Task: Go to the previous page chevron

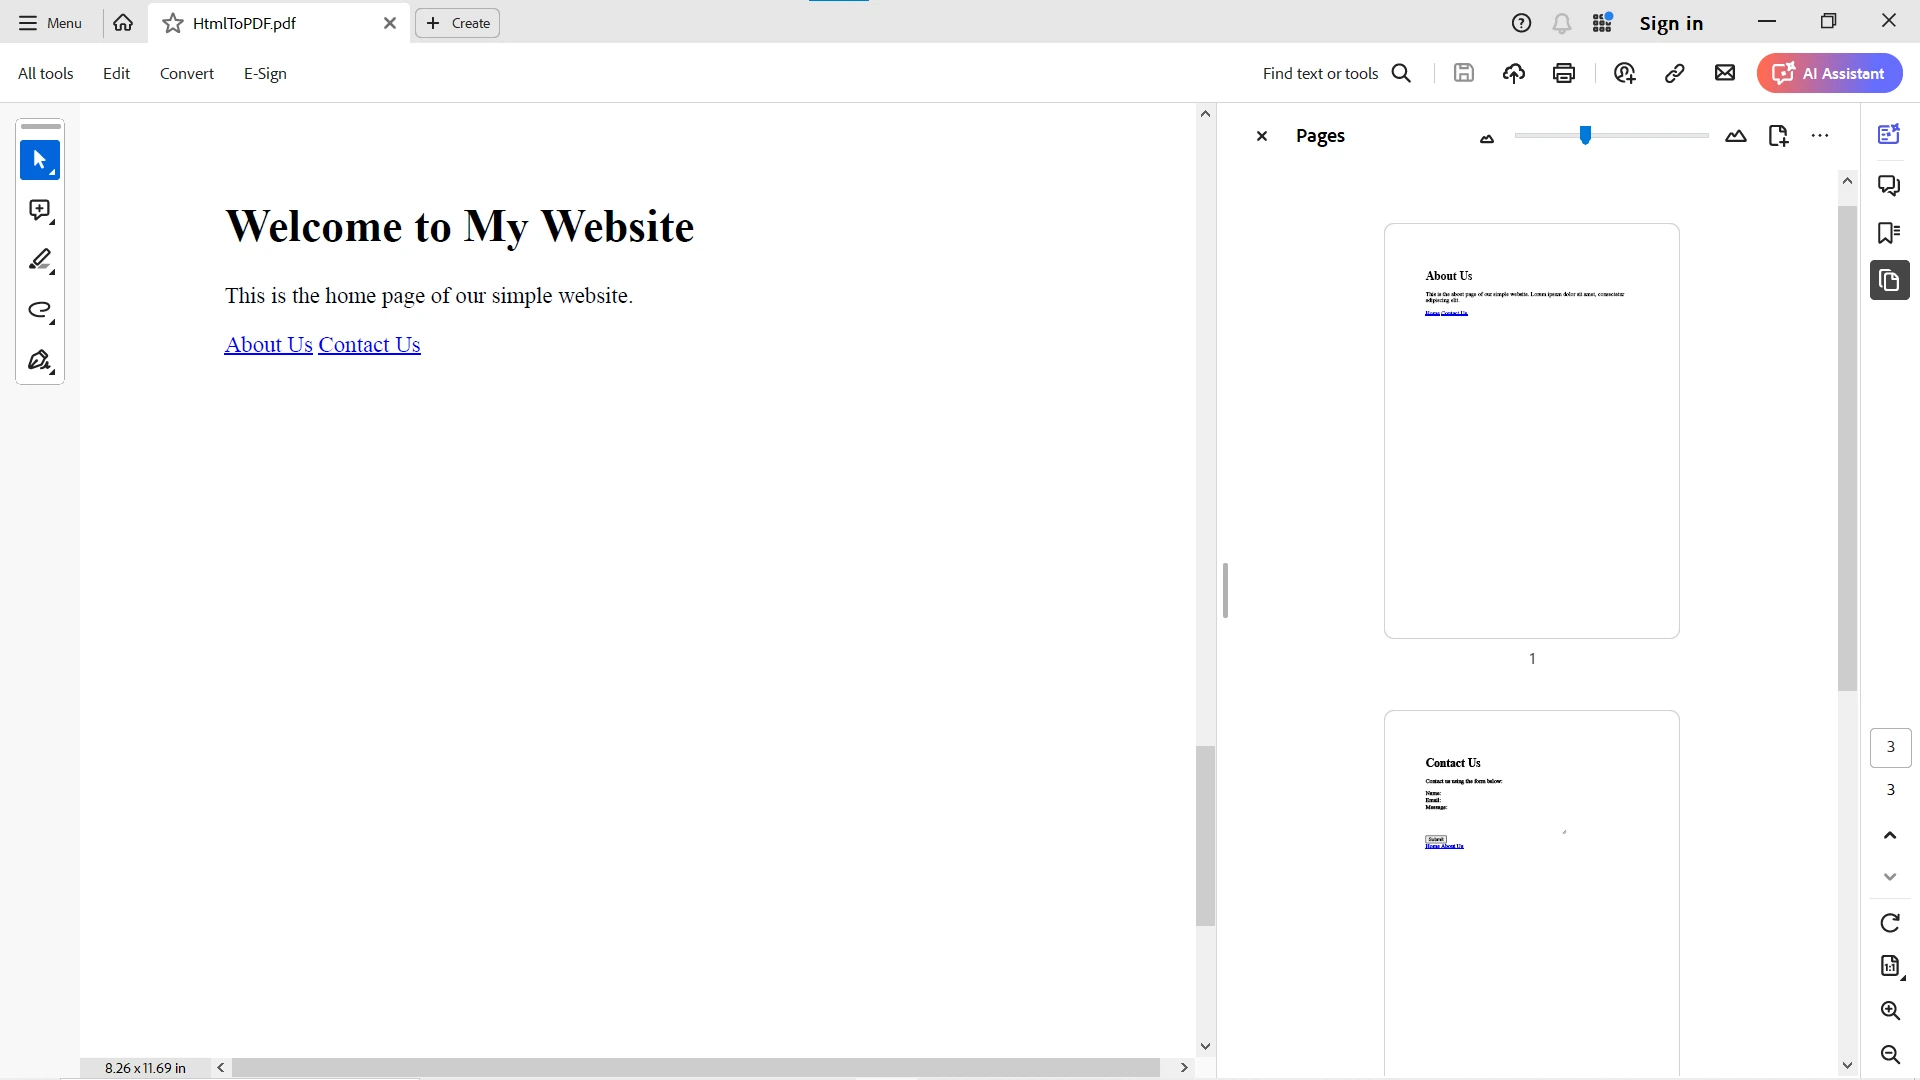Action: pos(1890,835)
